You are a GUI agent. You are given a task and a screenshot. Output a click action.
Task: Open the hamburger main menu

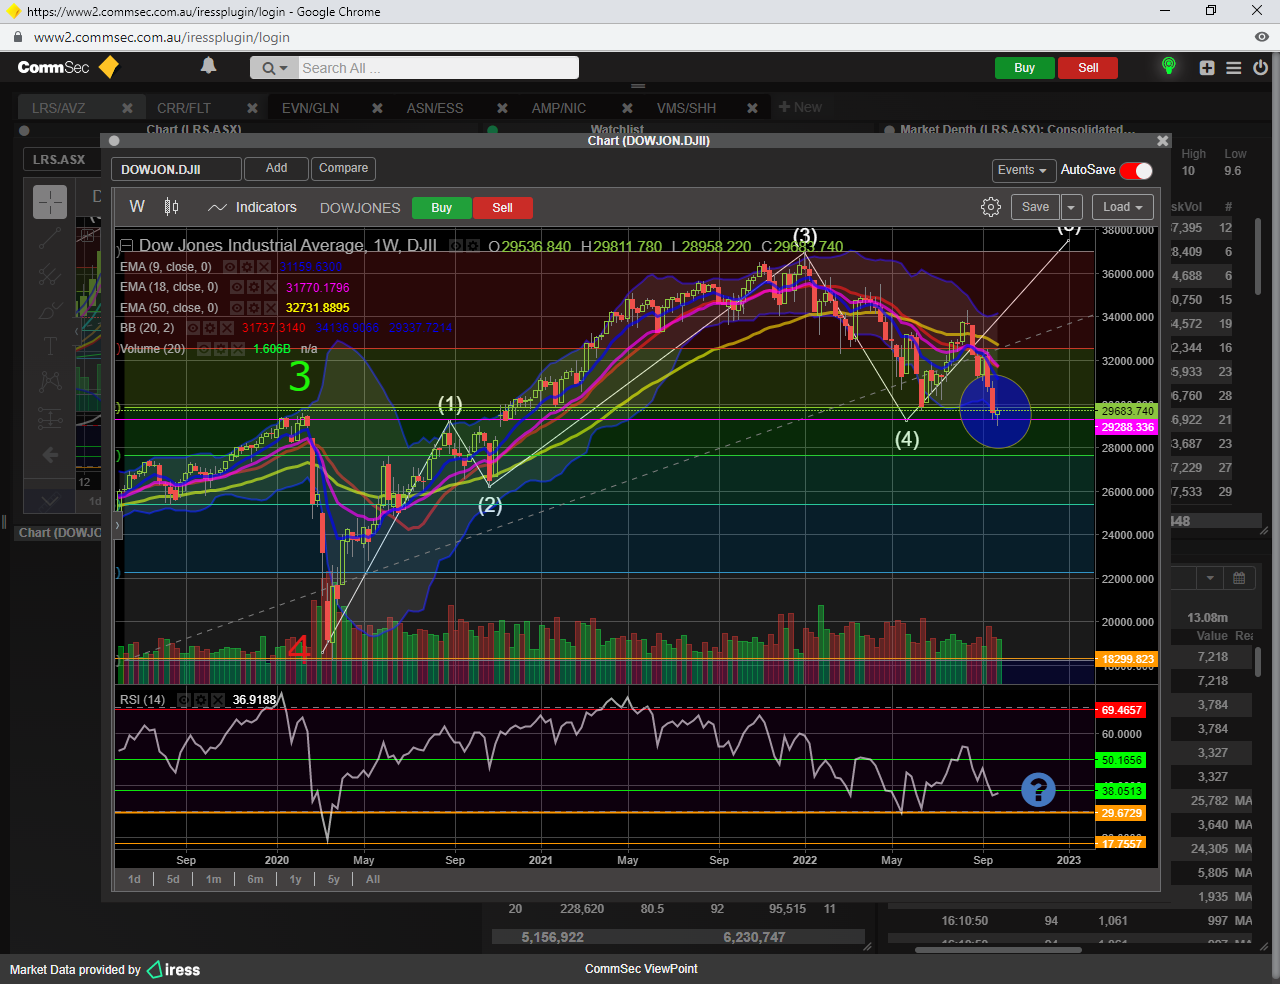click(1234, 68)
